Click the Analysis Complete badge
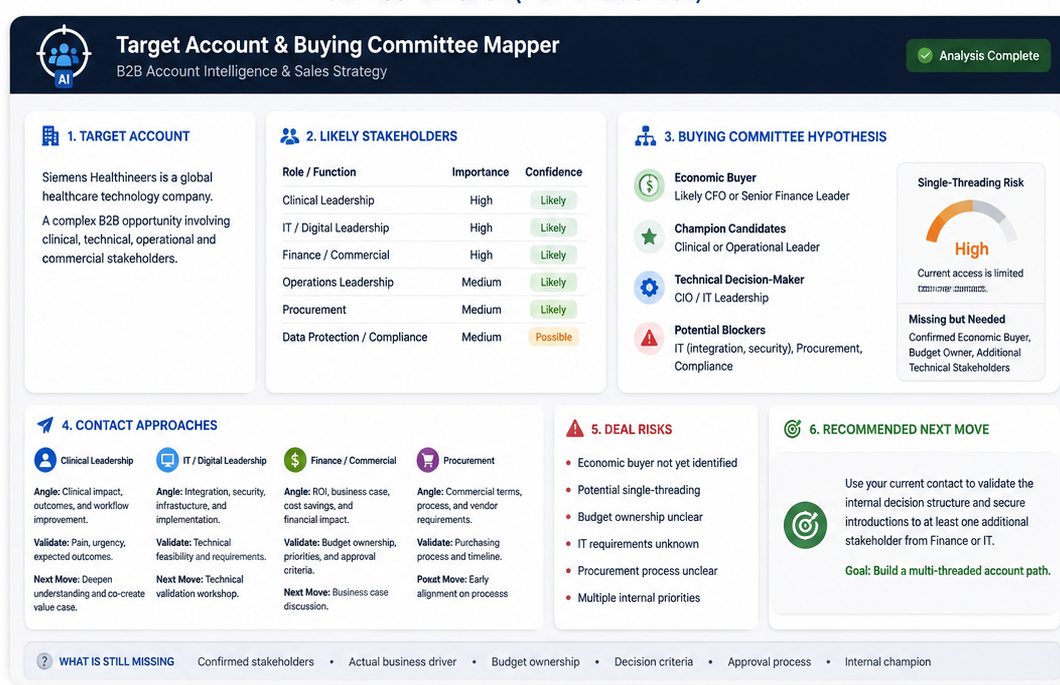The image size is (1060, 685). [978, 55]
